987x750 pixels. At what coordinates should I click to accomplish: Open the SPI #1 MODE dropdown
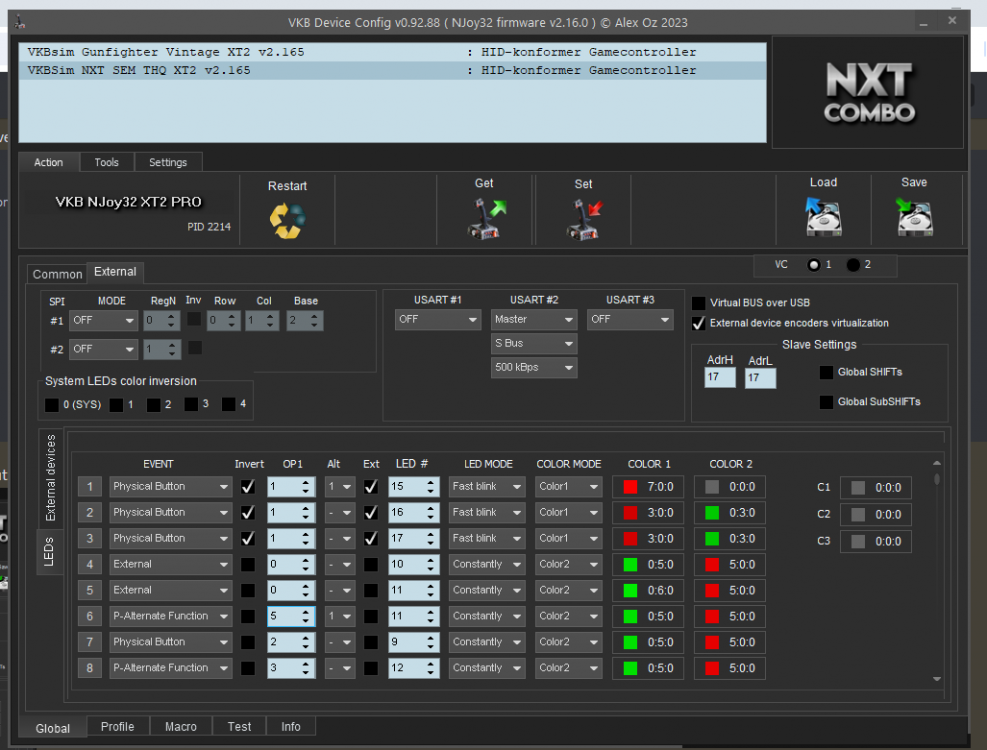[103, 320]
